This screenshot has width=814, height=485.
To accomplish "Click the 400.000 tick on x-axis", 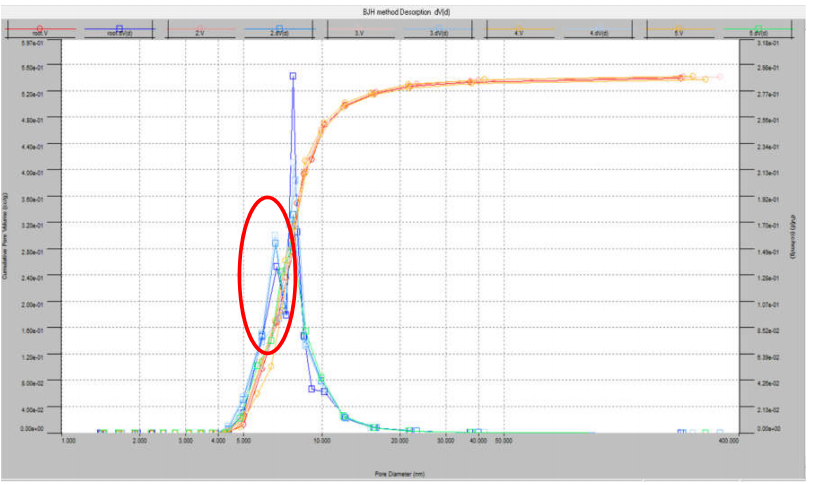I will click(x=727, y=440).
